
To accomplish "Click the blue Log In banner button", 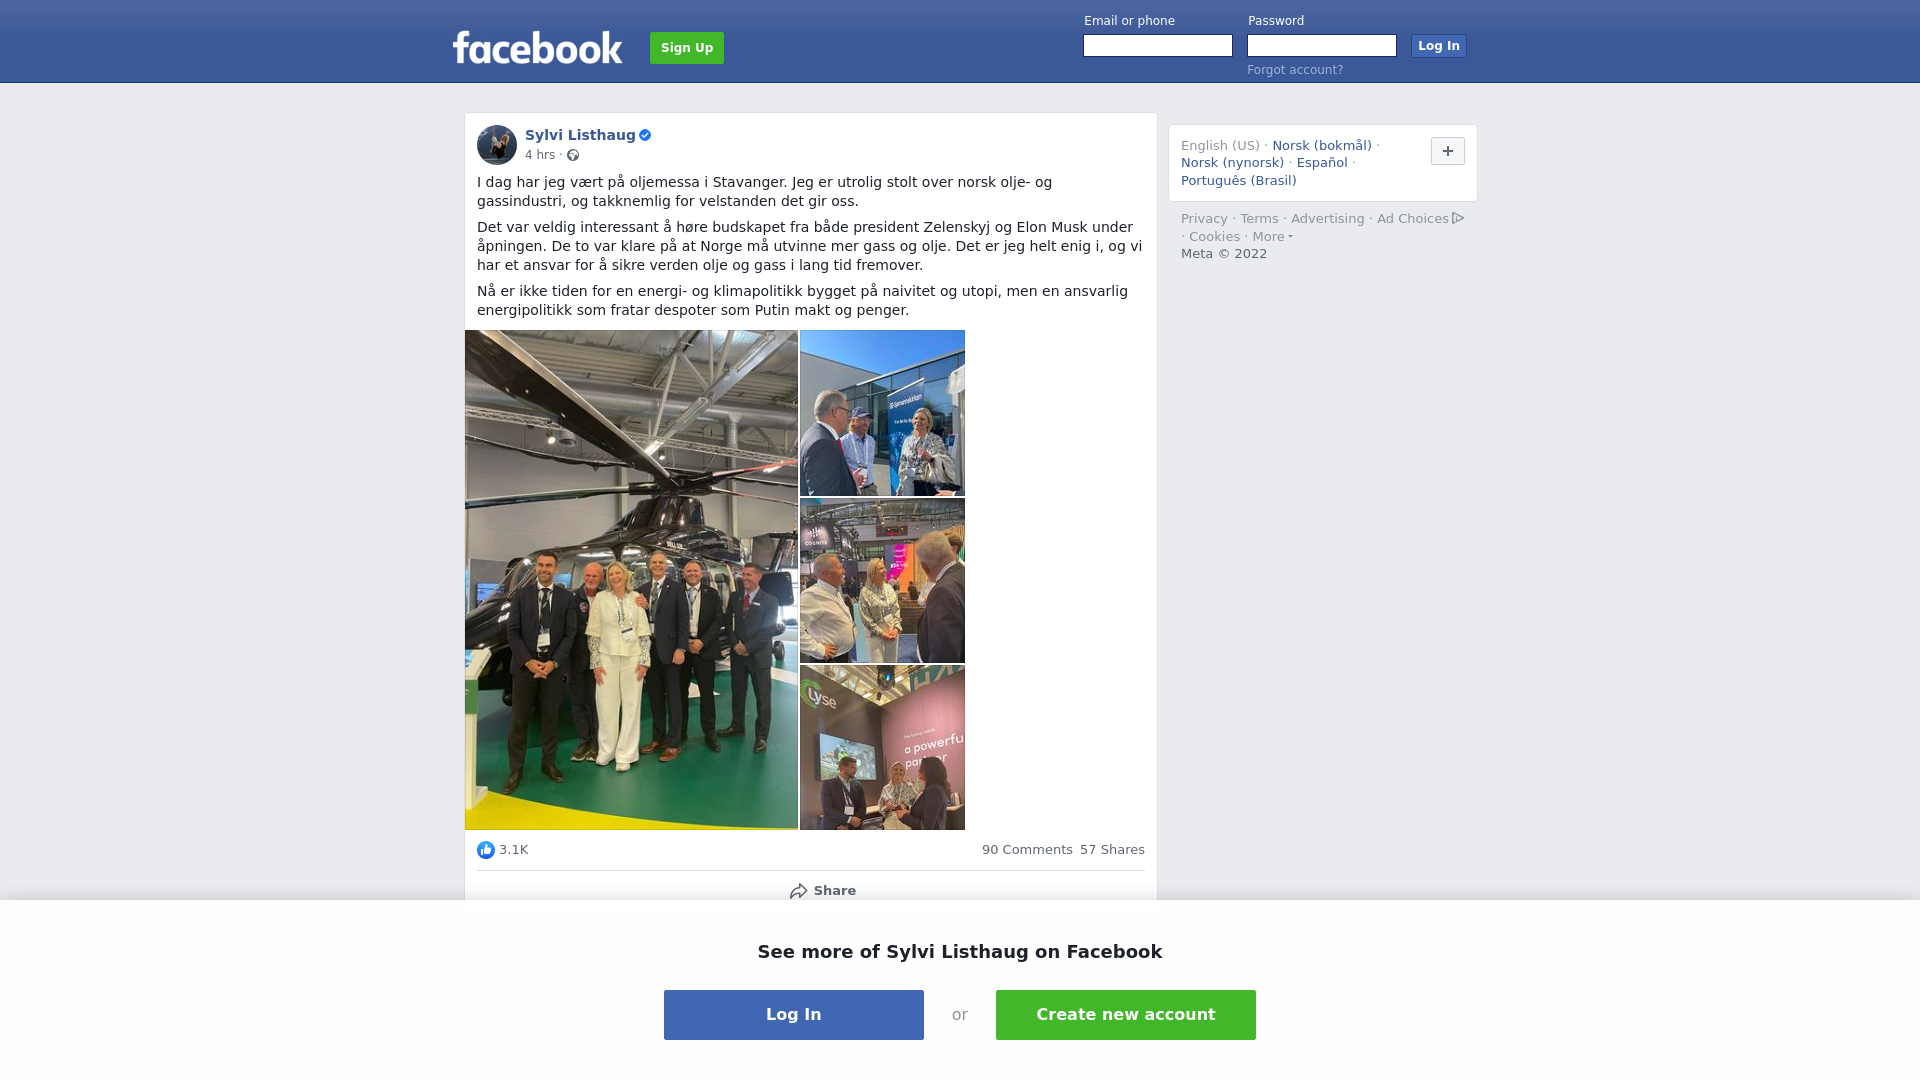I will [794, 1015].
